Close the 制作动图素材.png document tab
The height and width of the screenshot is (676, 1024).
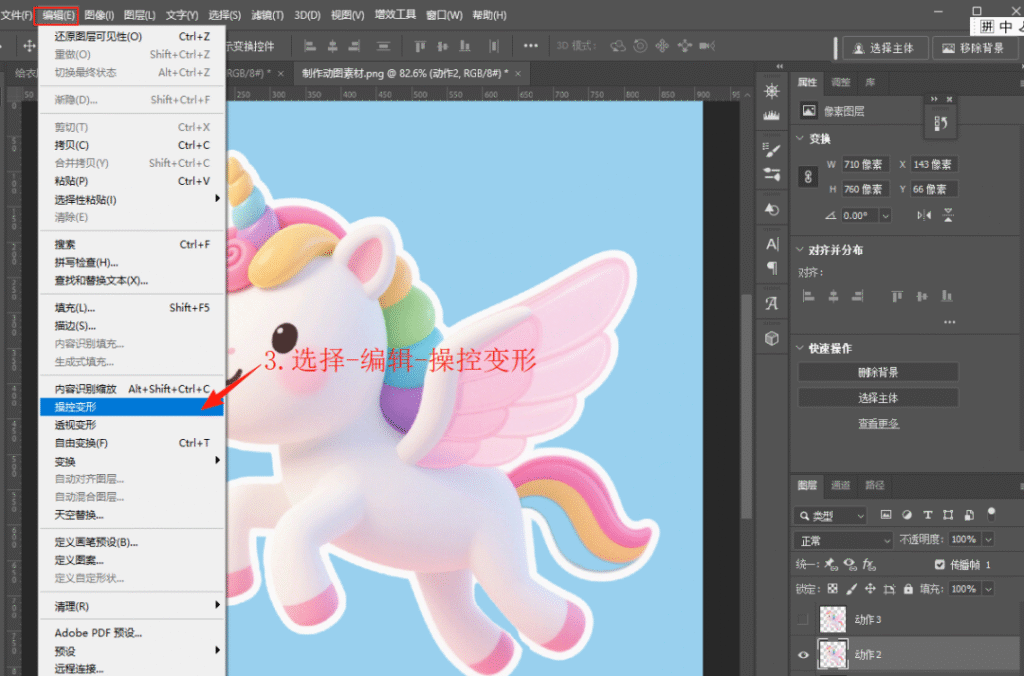(518, 73)
